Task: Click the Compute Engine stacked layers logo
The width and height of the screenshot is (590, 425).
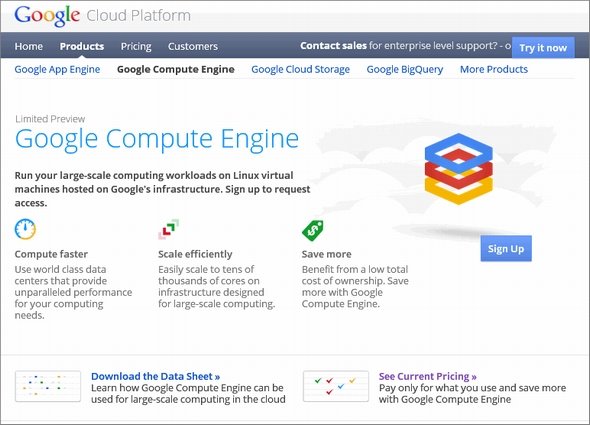Action: click(458, 169)
